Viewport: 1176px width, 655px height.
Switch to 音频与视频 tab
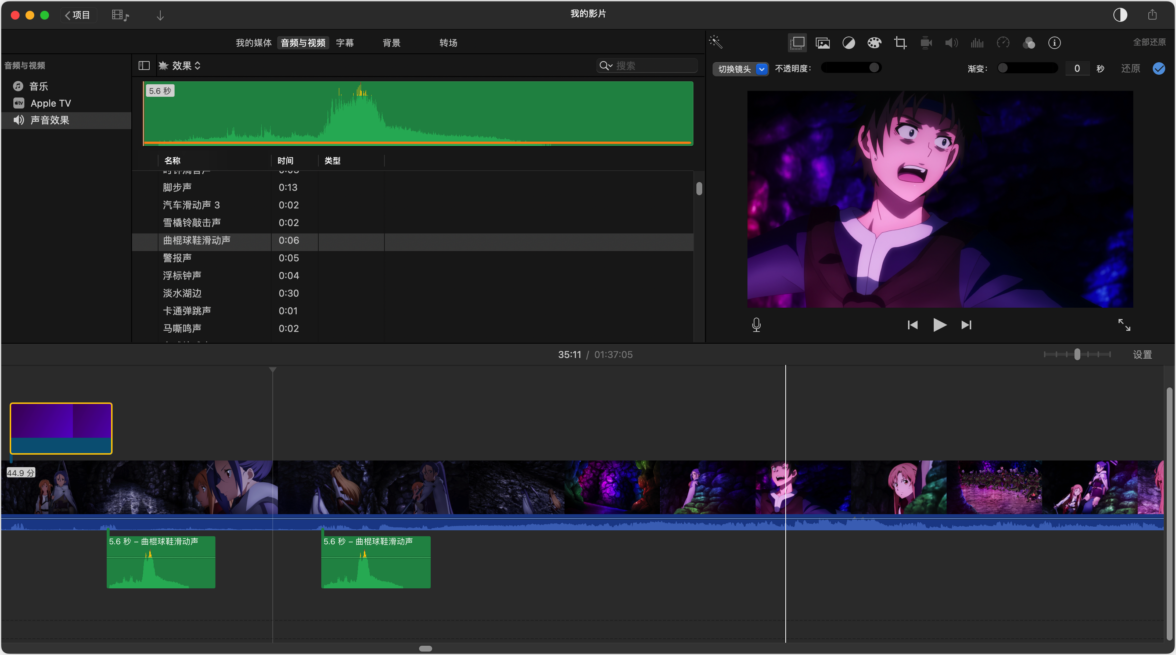click(x=303, y=43)
